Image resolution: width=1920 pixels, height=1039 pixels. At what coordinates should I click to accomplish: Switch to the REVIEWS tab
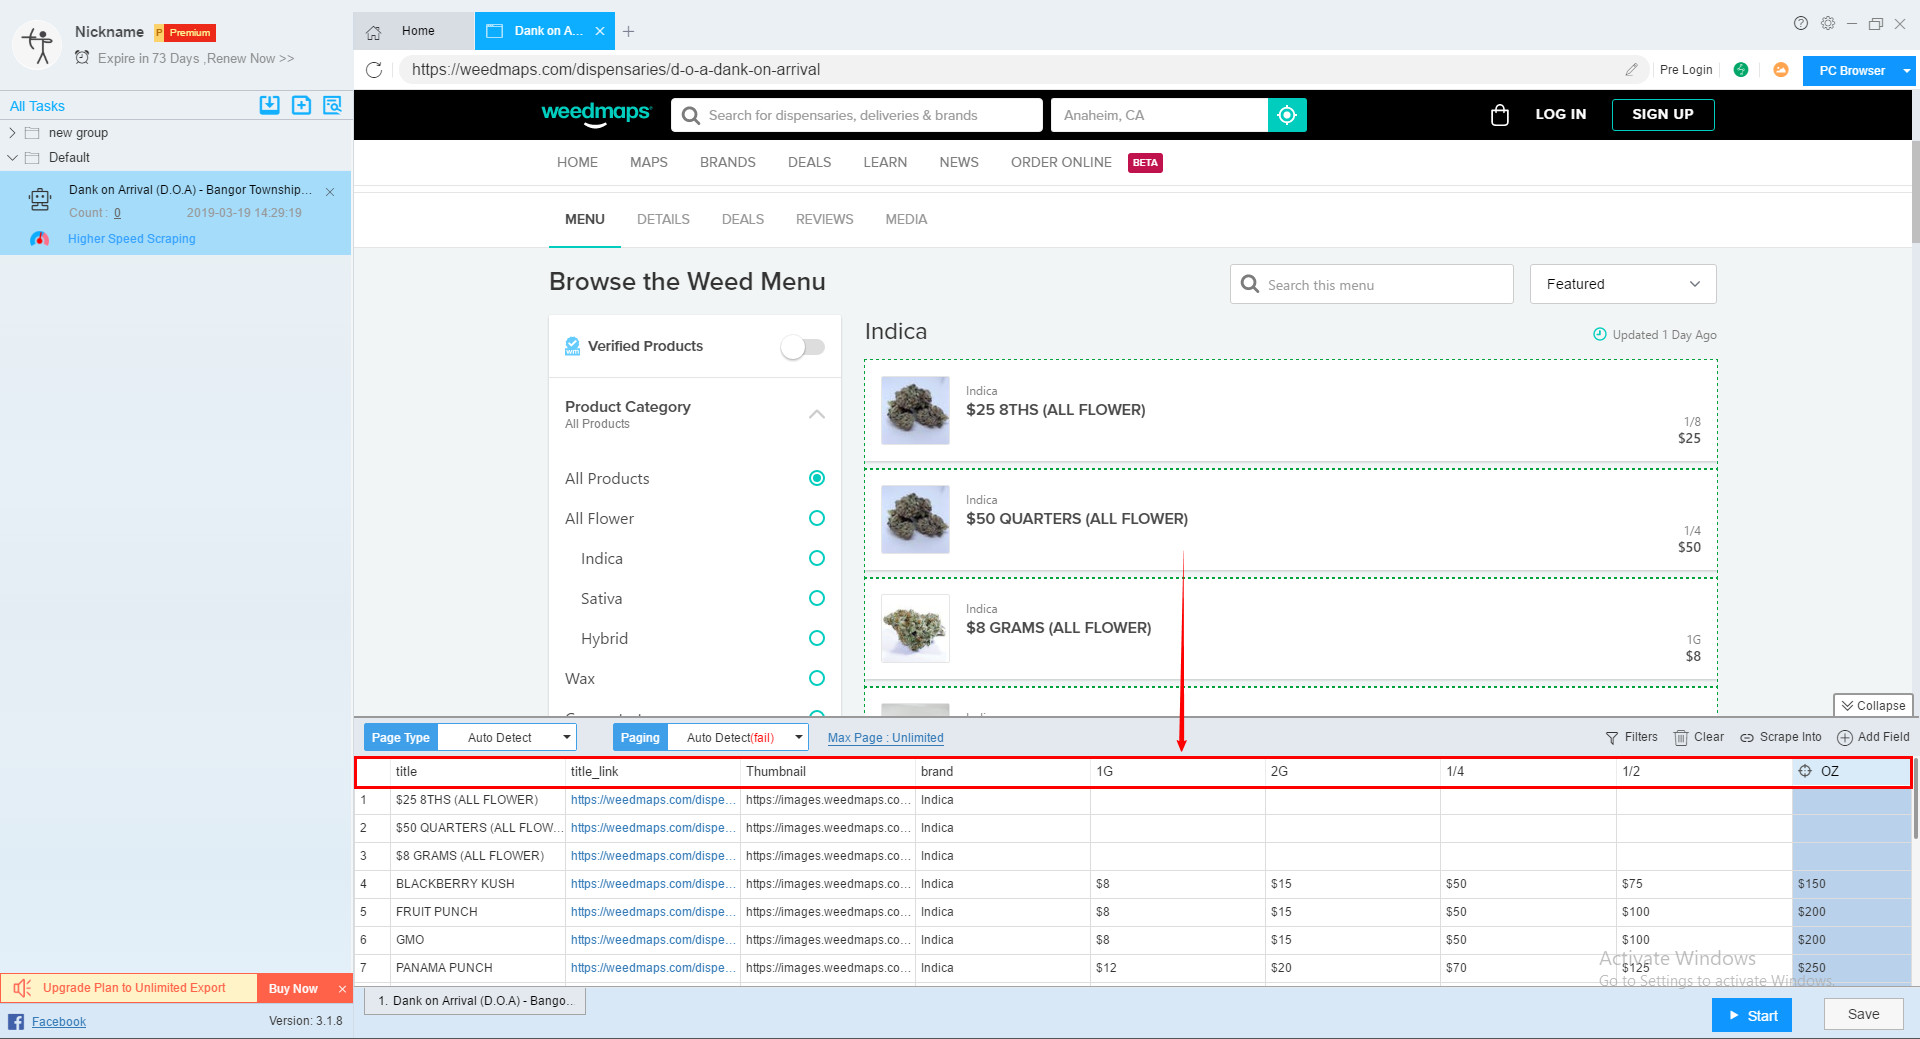pos(824,219)
